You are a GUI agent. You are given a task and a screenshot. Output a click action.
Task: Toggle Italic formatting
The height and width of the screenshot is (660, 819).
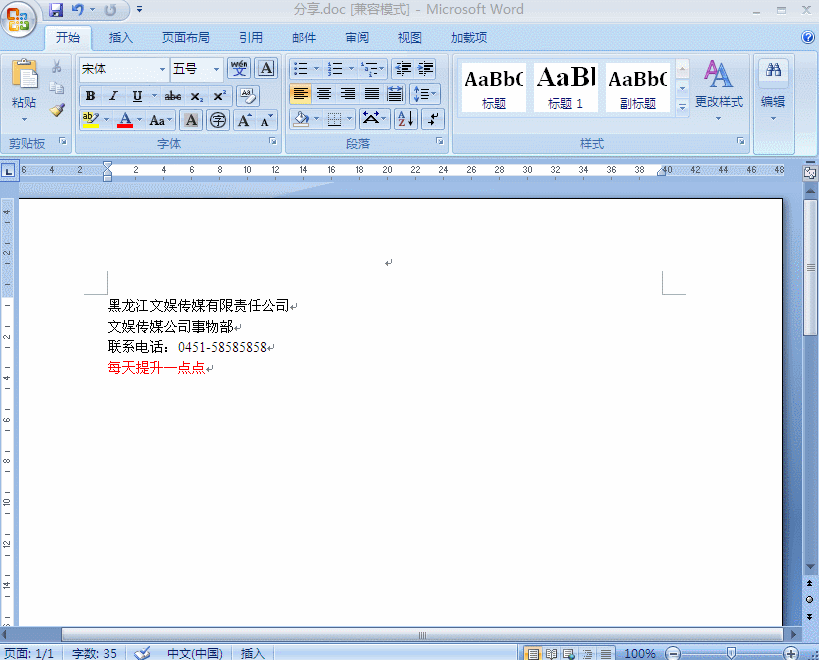point(113,96)
